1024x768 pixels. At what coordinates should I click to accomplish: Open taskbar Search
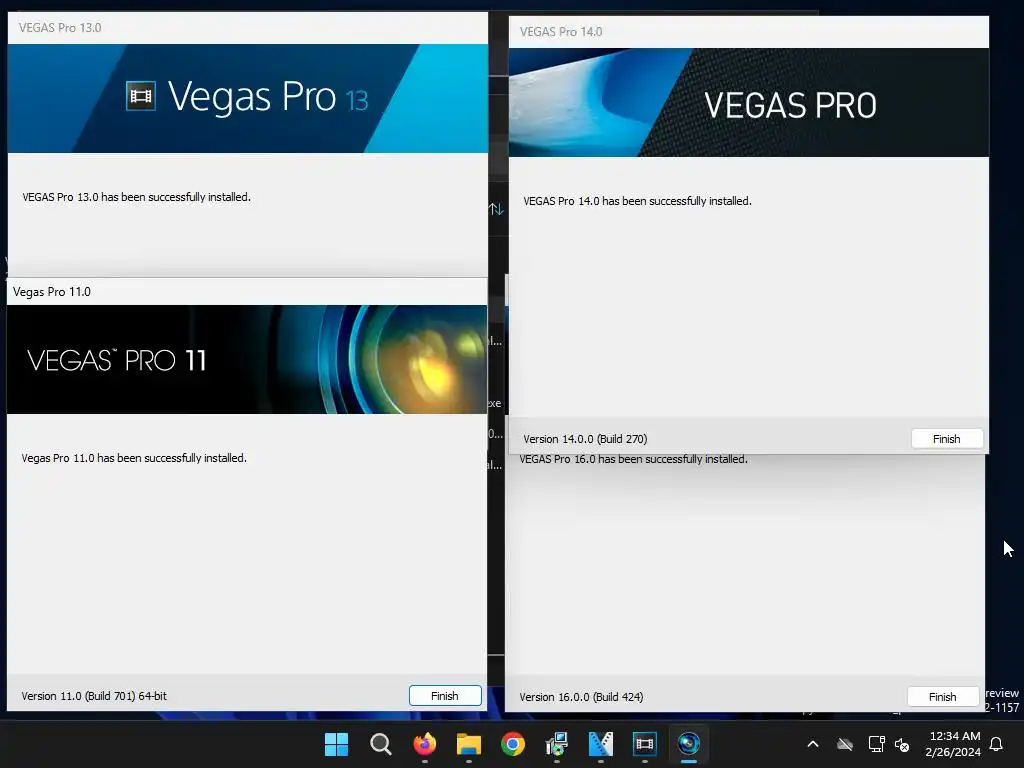[x=381, y=744]
